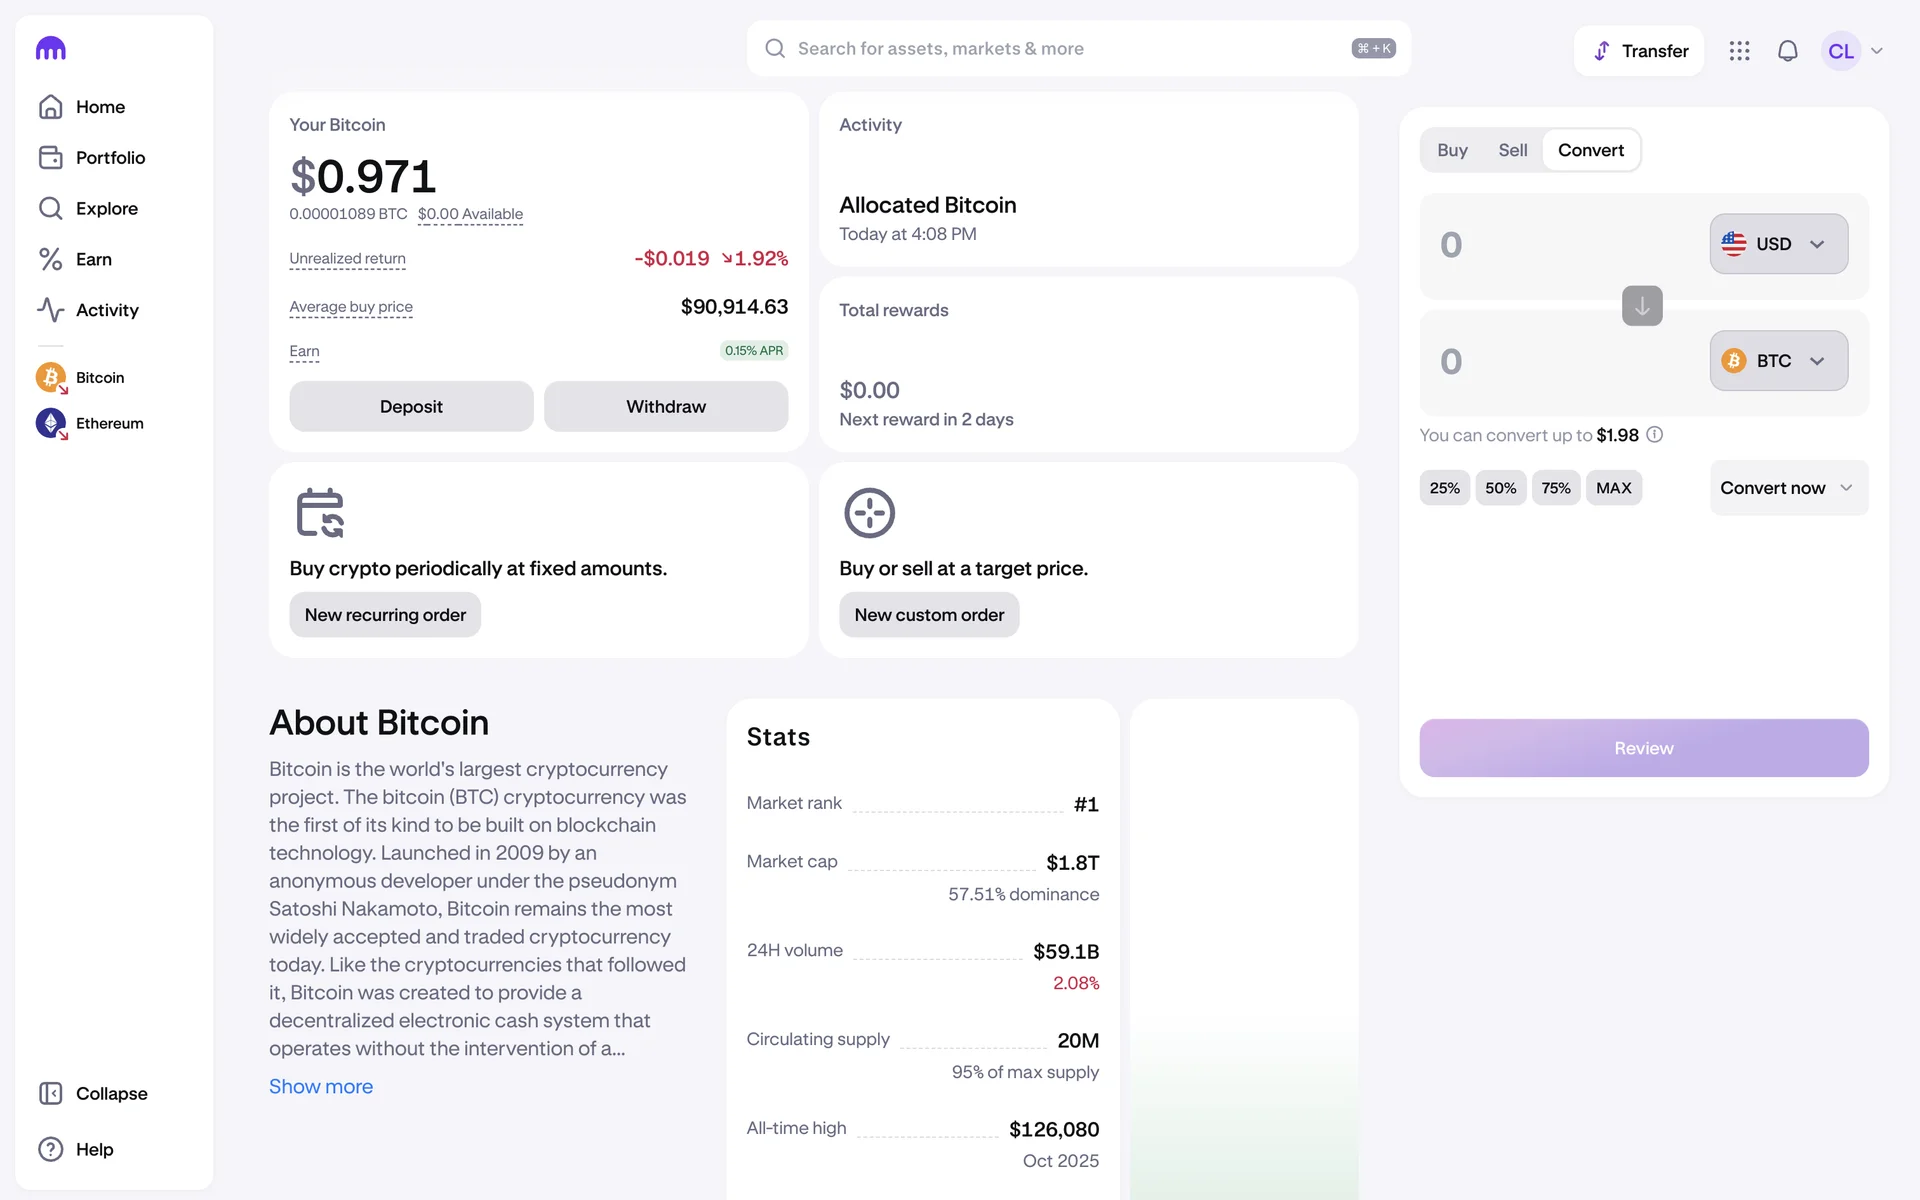
Task: Click the swap direction arrow icon
Action: click(x=1642, y=306)
